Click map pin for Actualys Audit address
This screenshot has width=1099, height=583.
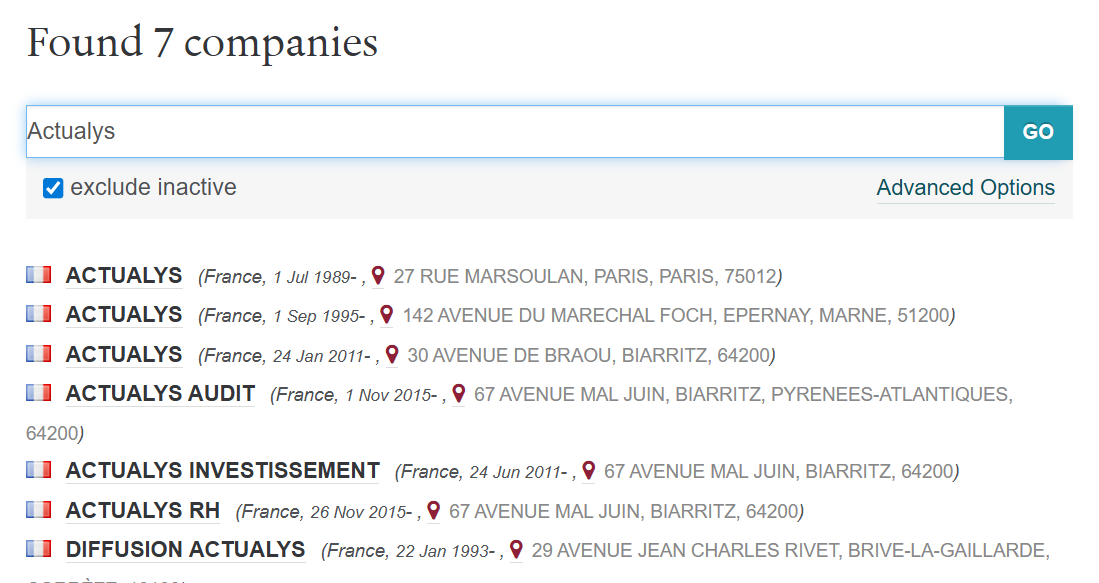[459, 394]
